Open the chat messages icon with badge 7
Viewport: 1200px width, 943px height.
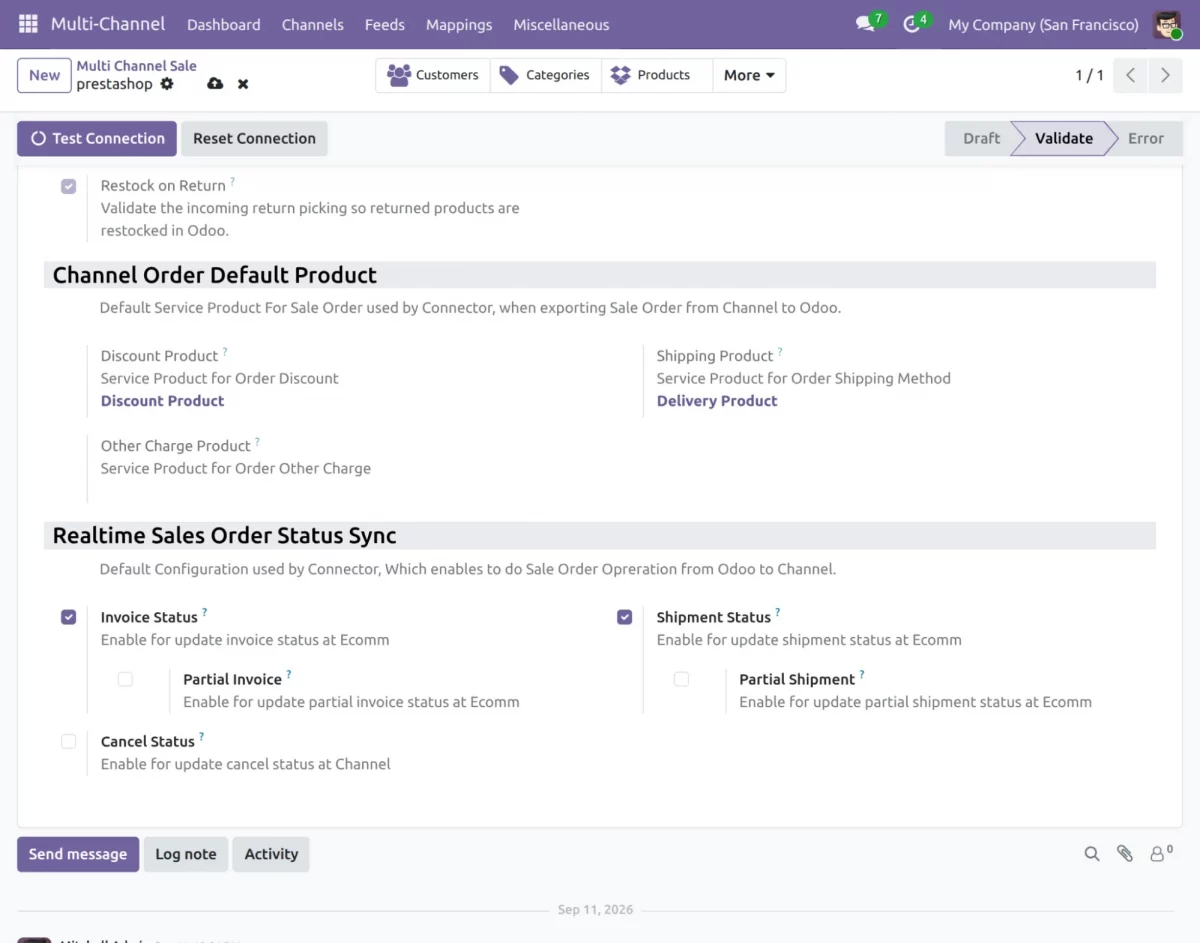[866, 24]
